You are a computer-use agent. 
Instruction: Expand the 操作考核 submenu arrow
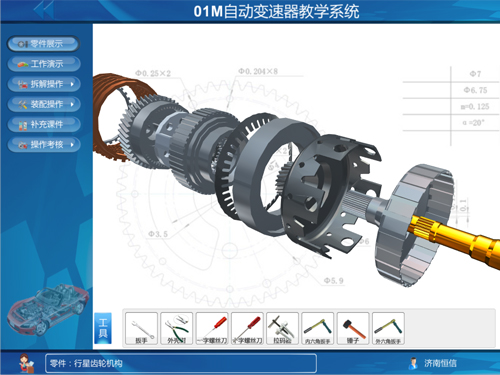[x=72, y=144]
